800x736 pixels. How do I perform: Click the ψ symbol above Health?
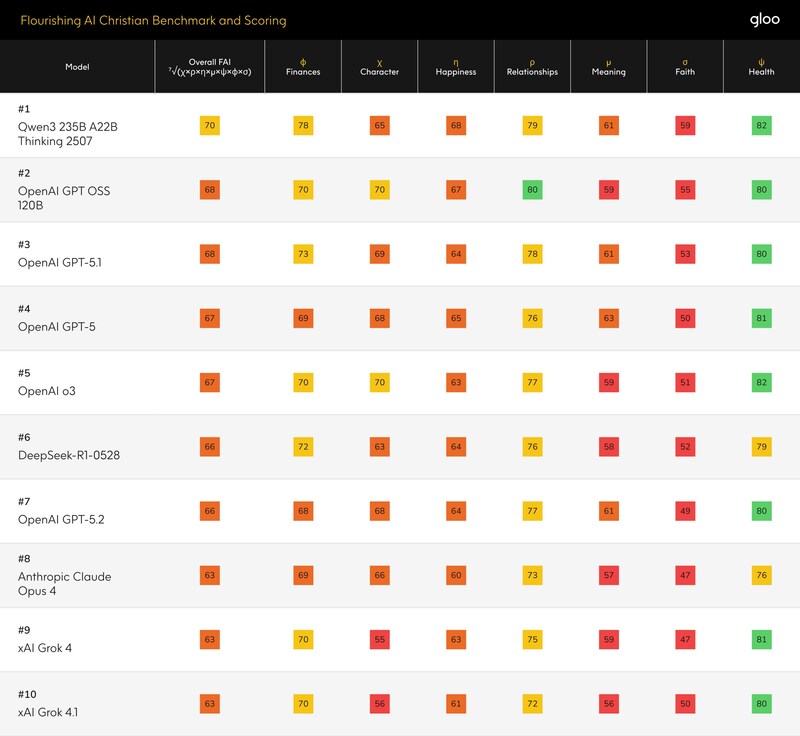761,61
